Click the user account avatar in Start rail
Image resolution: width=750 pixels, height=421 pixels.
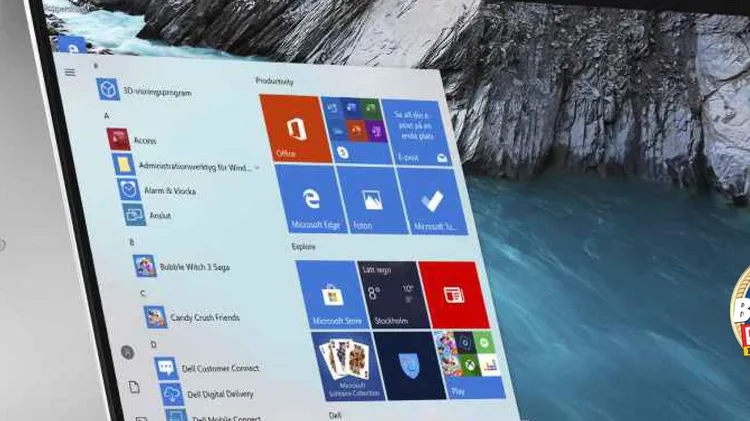(x=127, y=353)
